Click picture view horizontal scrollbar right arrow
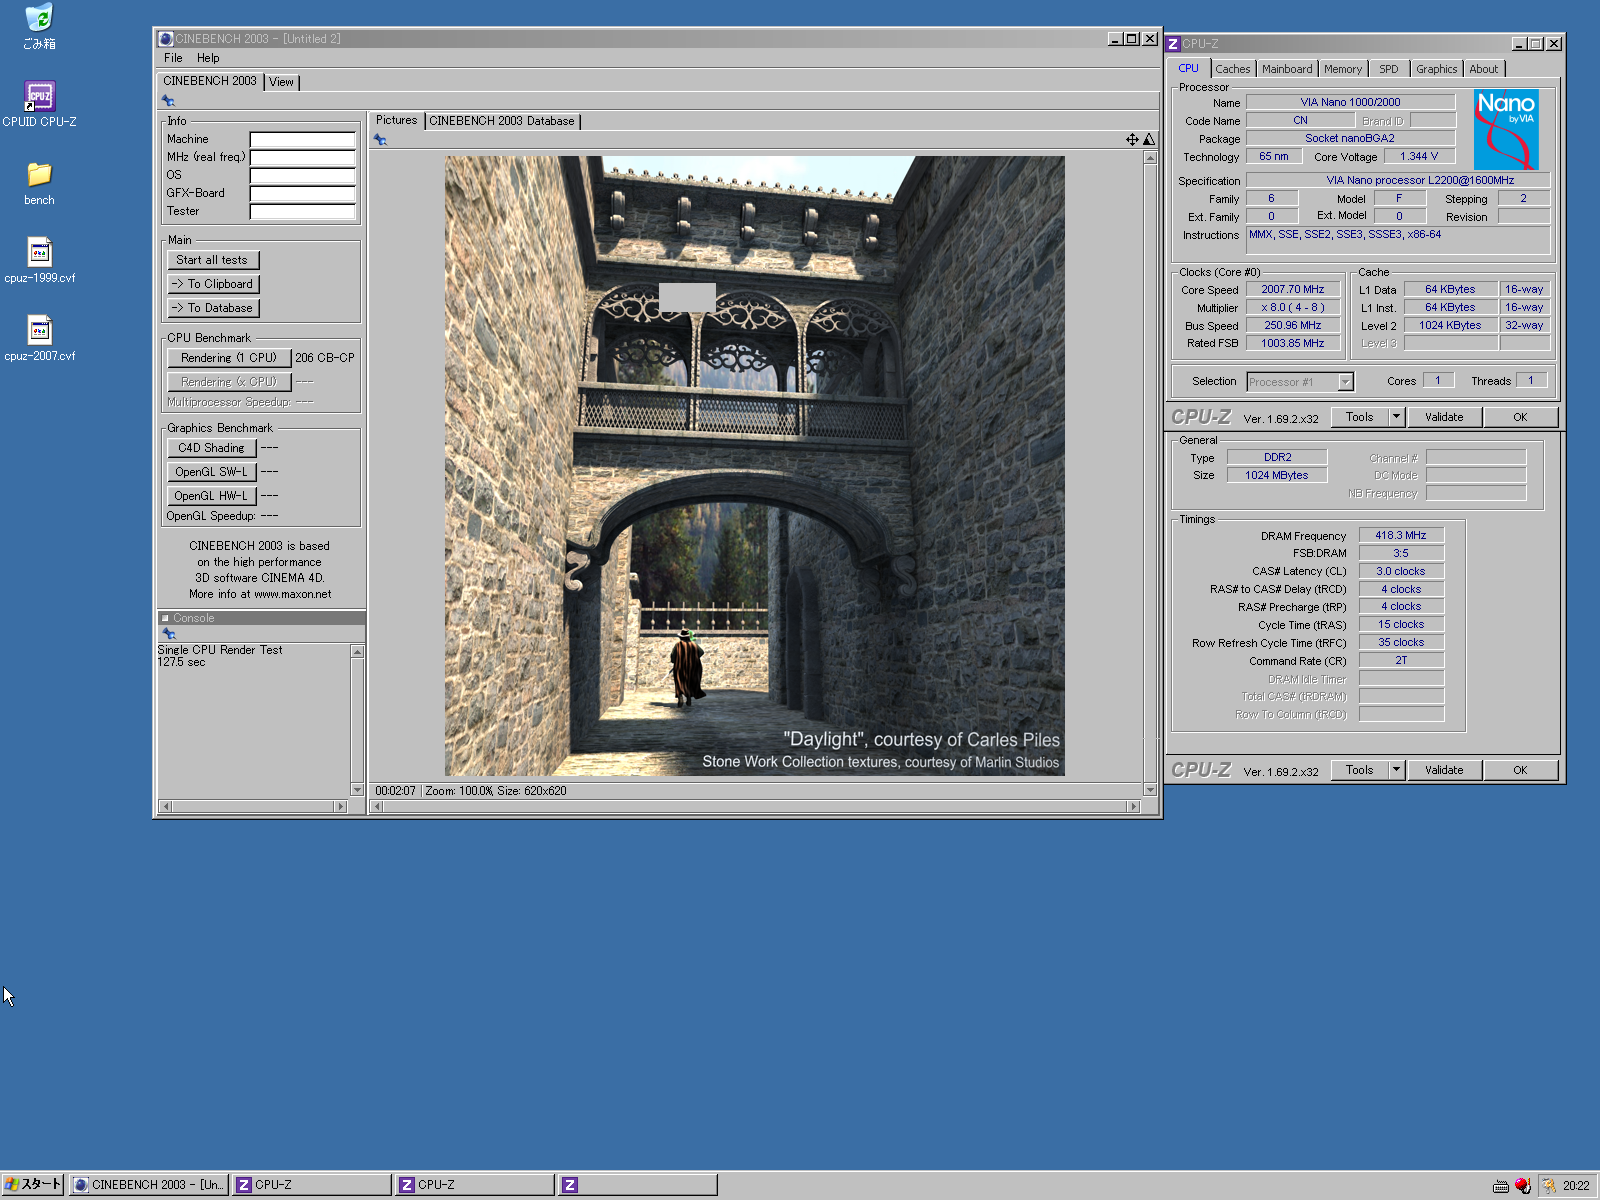1600x1200 pixels. click(x=1133, y=806)
